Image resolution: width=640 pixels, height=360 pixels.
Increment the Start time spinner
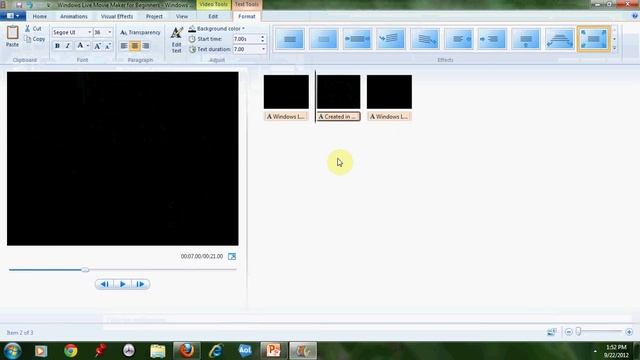(262, 37)
